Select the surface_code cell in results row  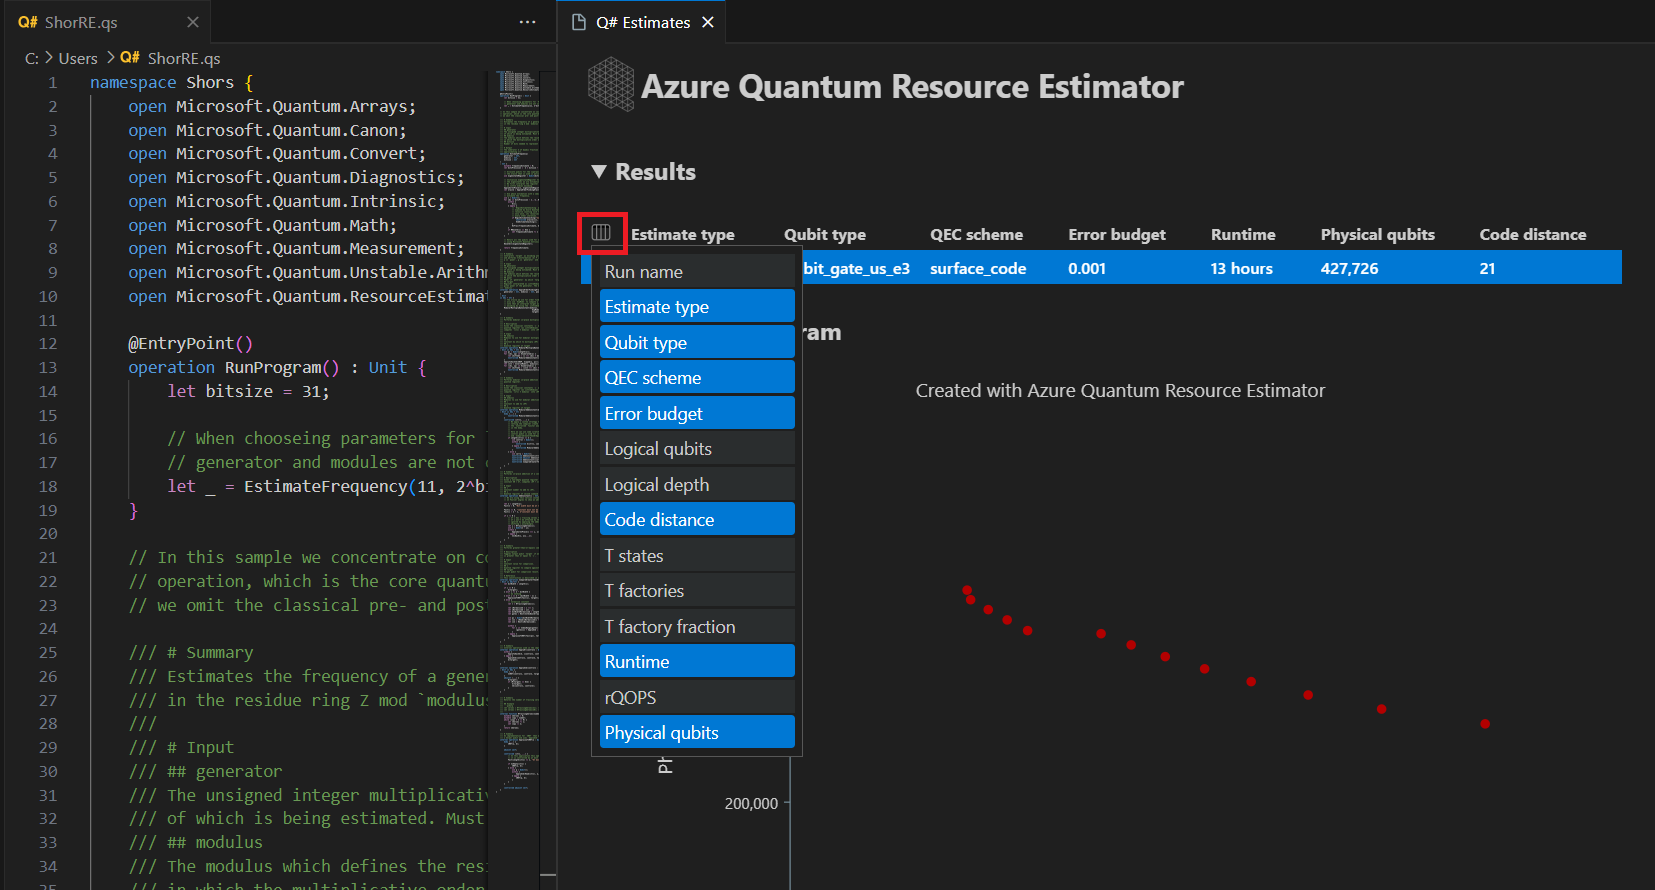pos(978,268)
